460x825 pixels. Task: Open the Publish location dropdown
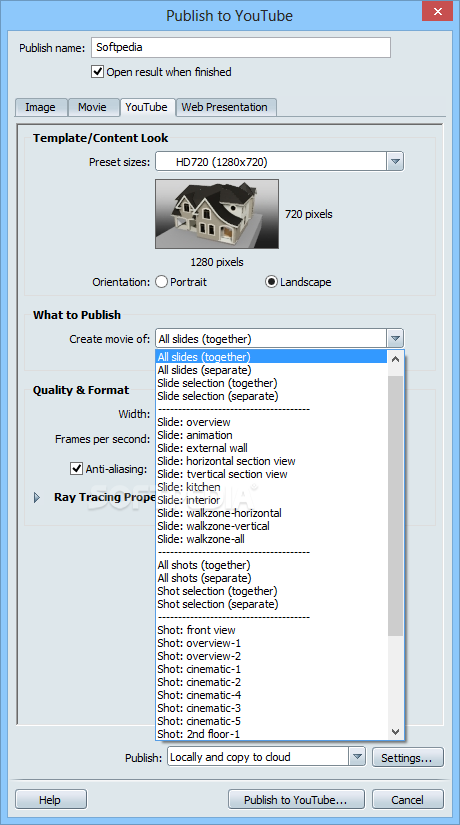coord(357,757)
